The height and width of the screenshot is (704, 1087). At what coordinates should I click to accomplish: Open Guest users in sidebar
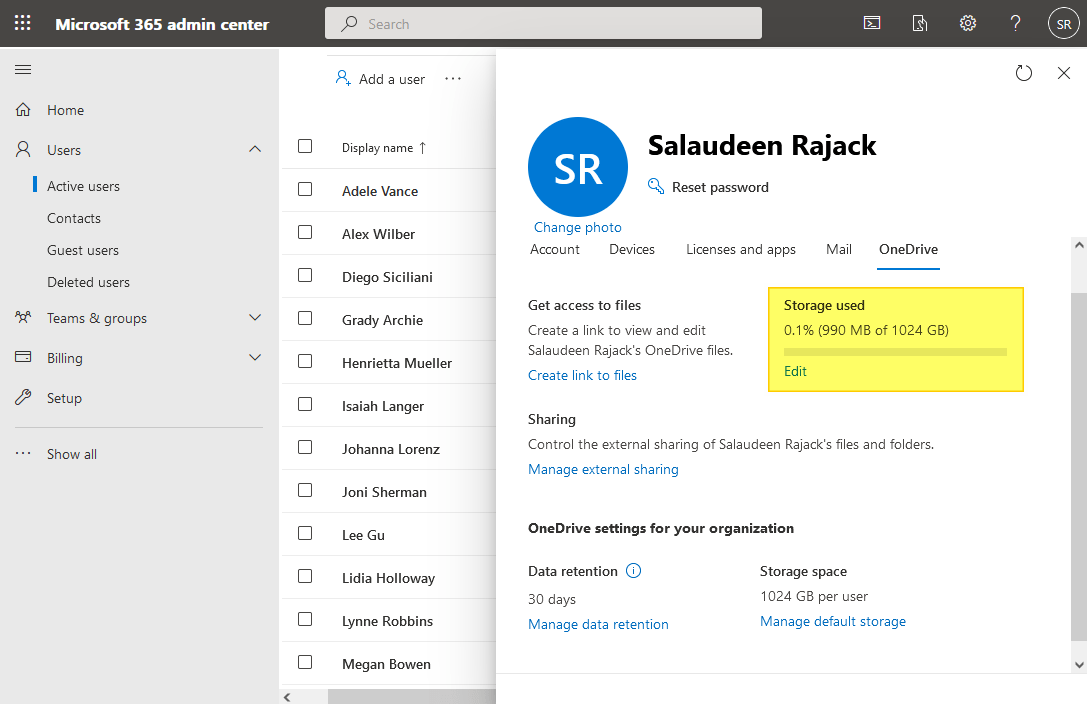pos(82,250)
